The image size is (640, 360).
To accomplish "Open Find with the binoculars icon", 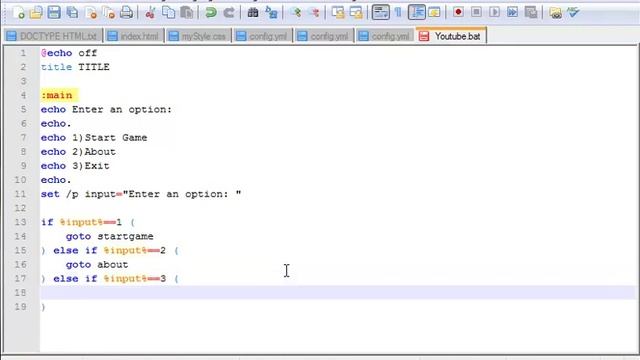I will coord(253,13).
